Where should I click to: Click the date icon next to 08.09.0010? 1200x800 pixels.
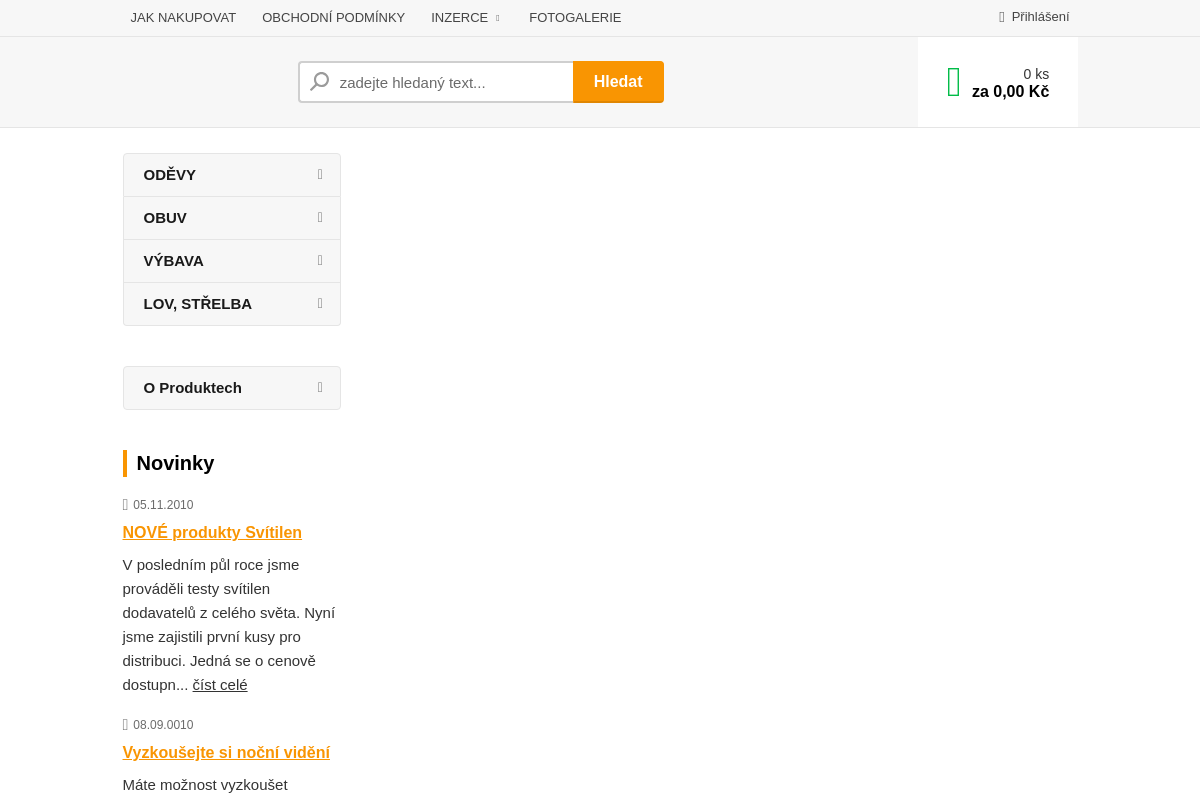(126, 725)
